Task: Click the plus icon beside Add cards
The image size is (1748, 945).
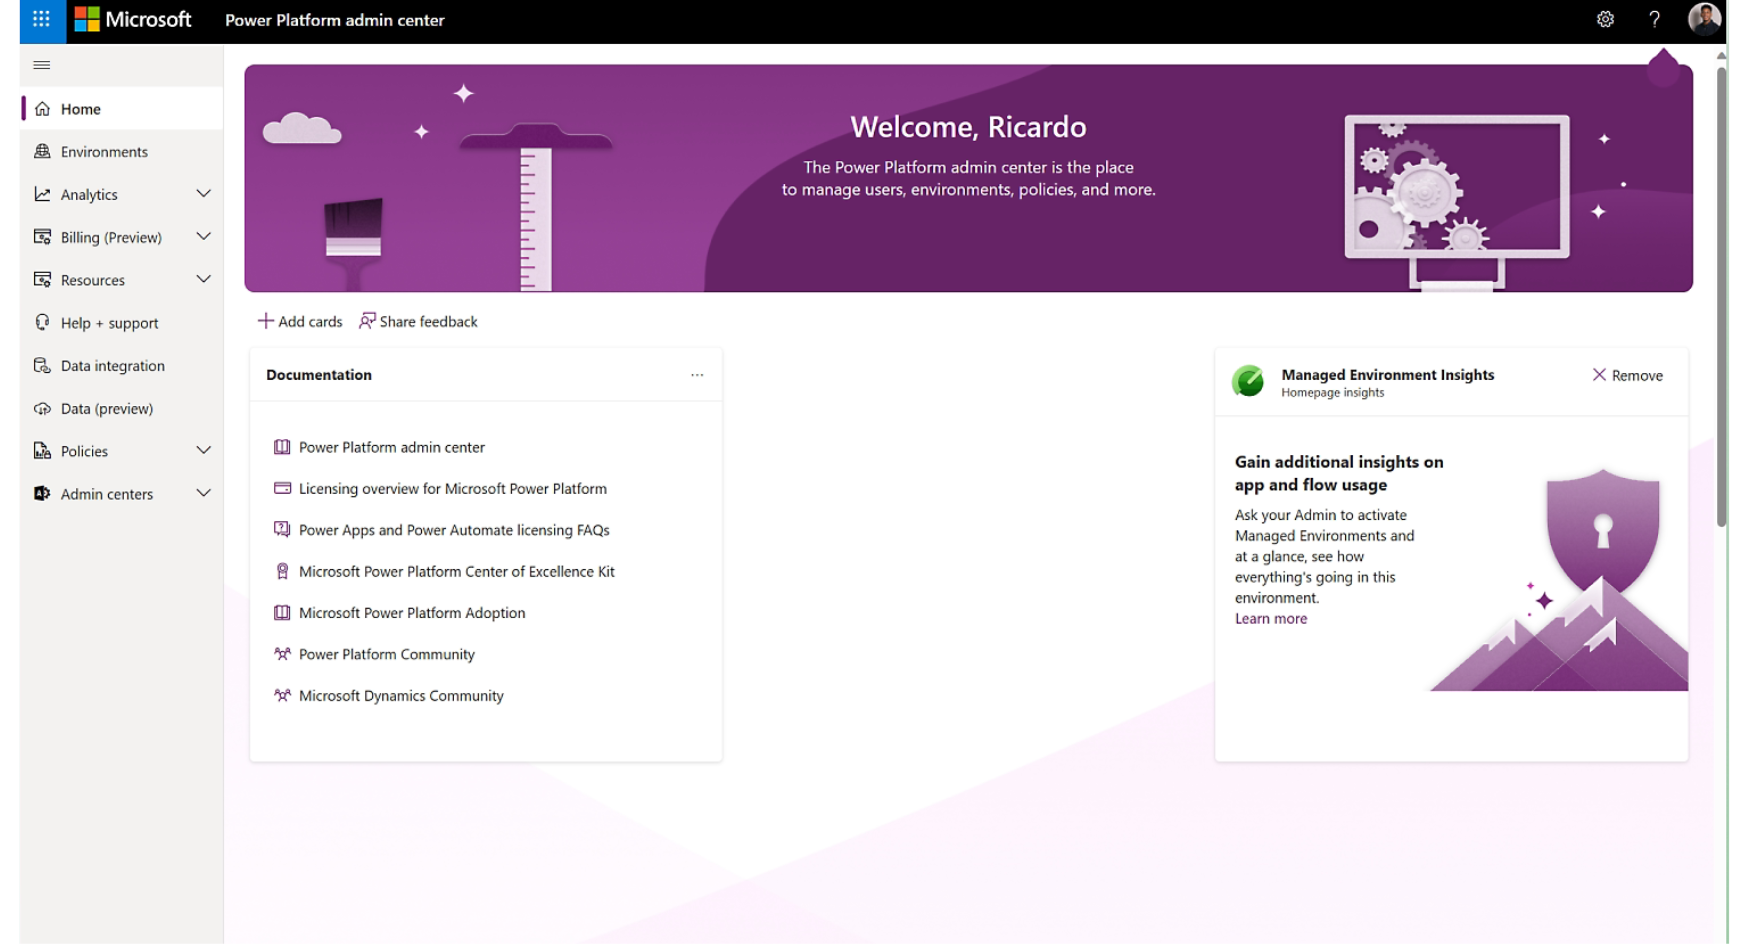Action: tap(265, 321)
